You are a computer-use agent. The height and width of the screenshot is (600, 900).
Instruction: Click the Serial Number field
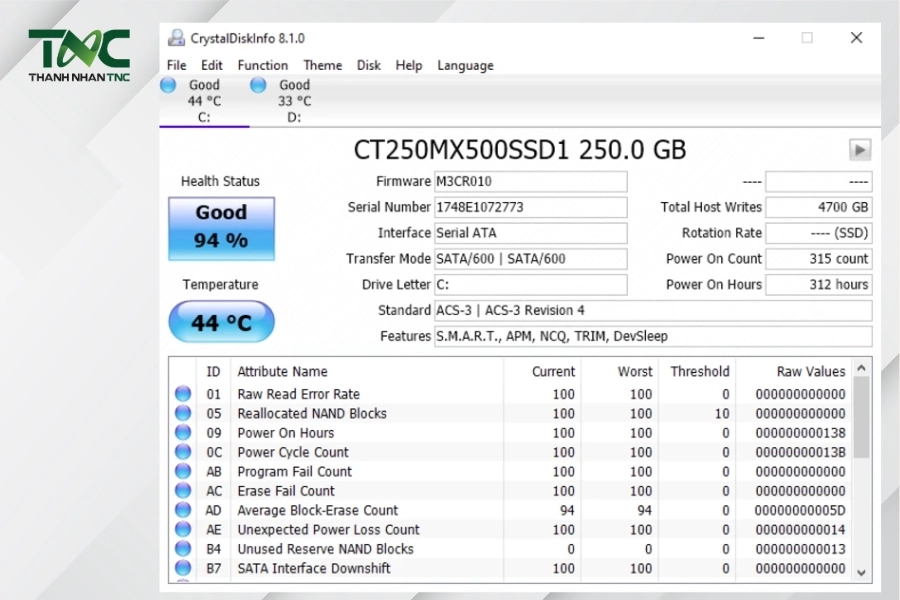click(x=530, y=207)
